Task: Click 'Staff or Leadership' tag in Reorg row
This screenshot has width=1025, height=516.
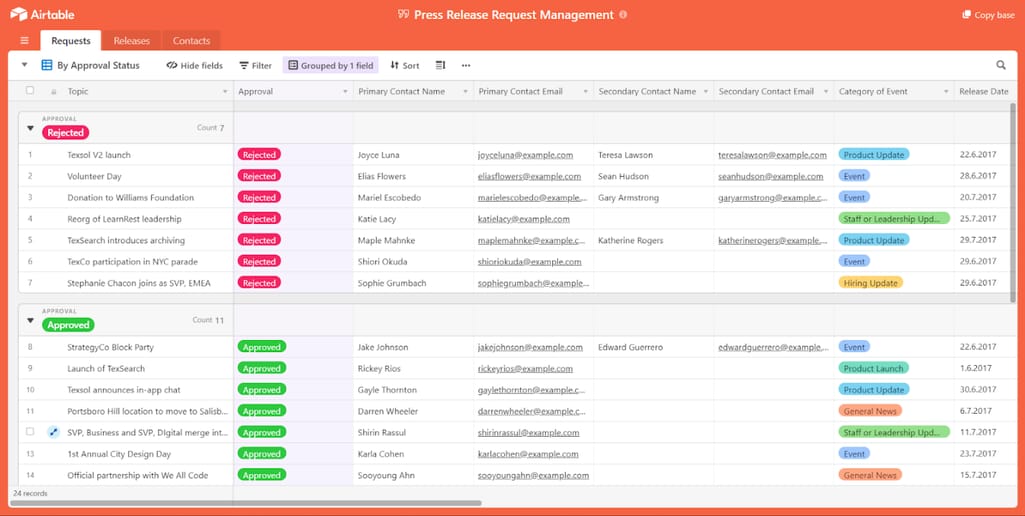Action: point(894,219)
